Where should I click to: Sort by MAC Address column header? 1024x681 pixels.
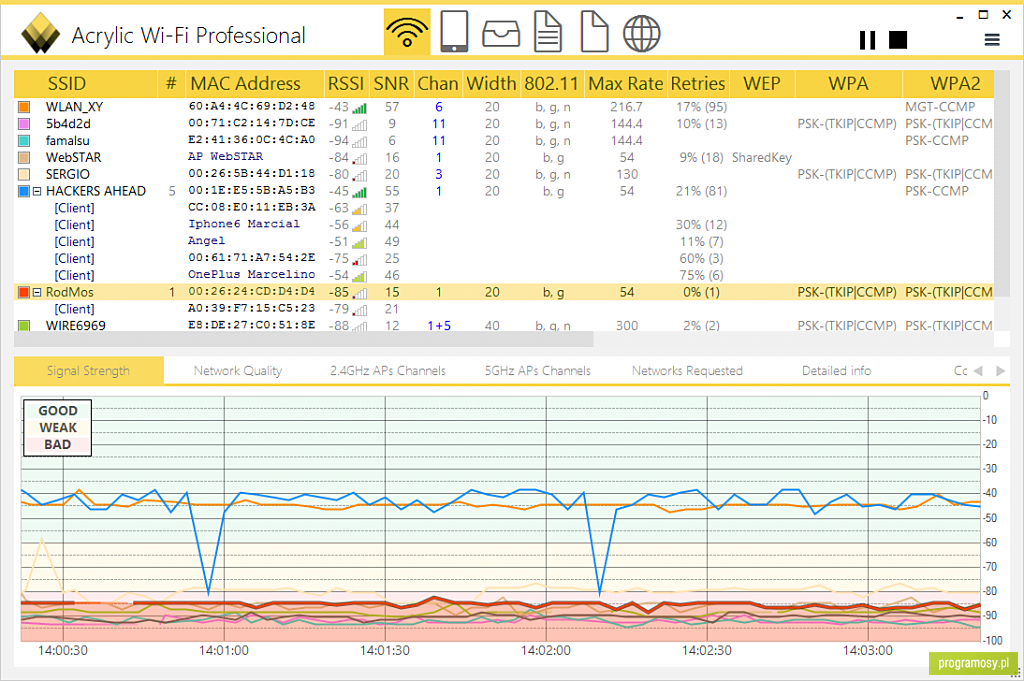point(255,84)
